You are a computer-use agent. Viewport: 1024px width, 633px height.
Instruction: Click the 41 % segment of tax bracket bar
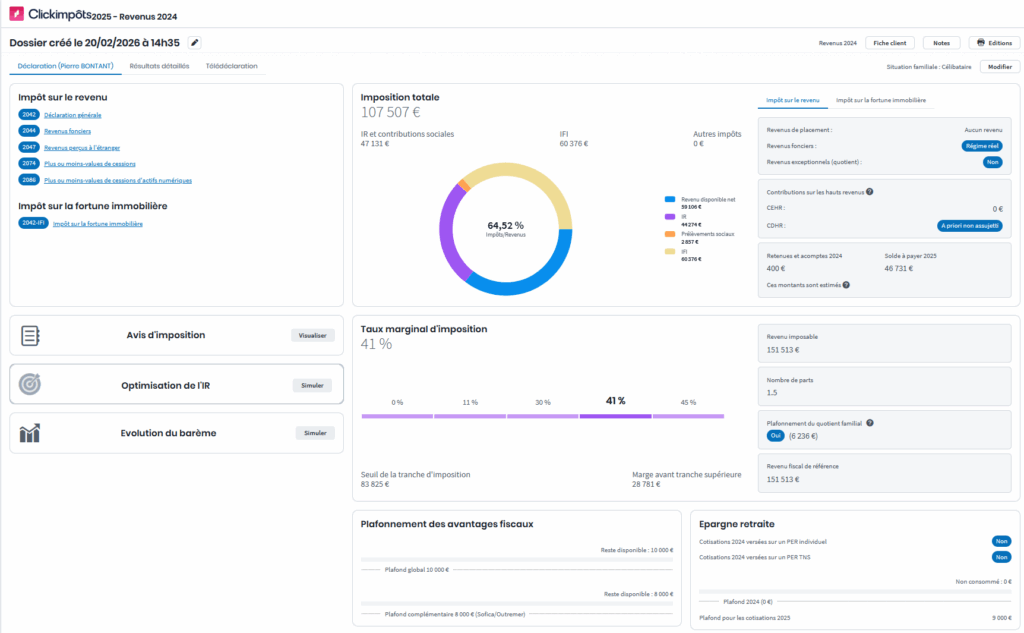(x=615, y=416)
